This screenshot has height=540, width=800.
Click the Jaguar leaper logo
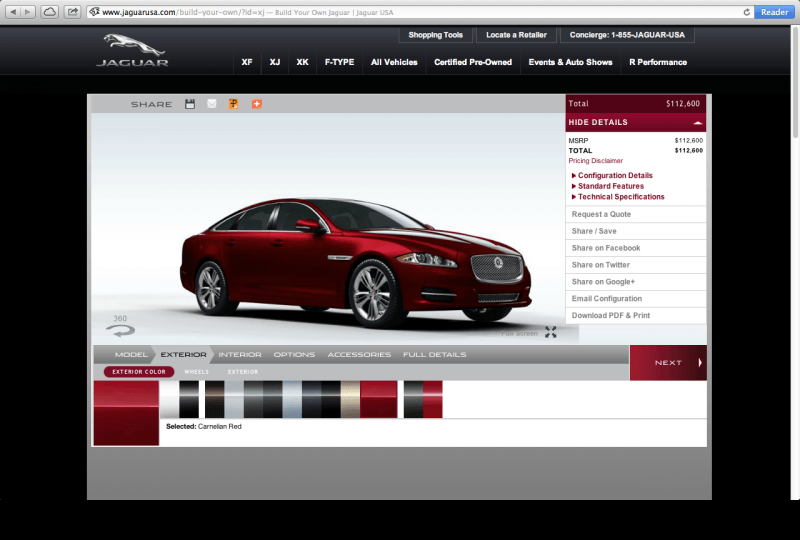click(x=134, y=50)
